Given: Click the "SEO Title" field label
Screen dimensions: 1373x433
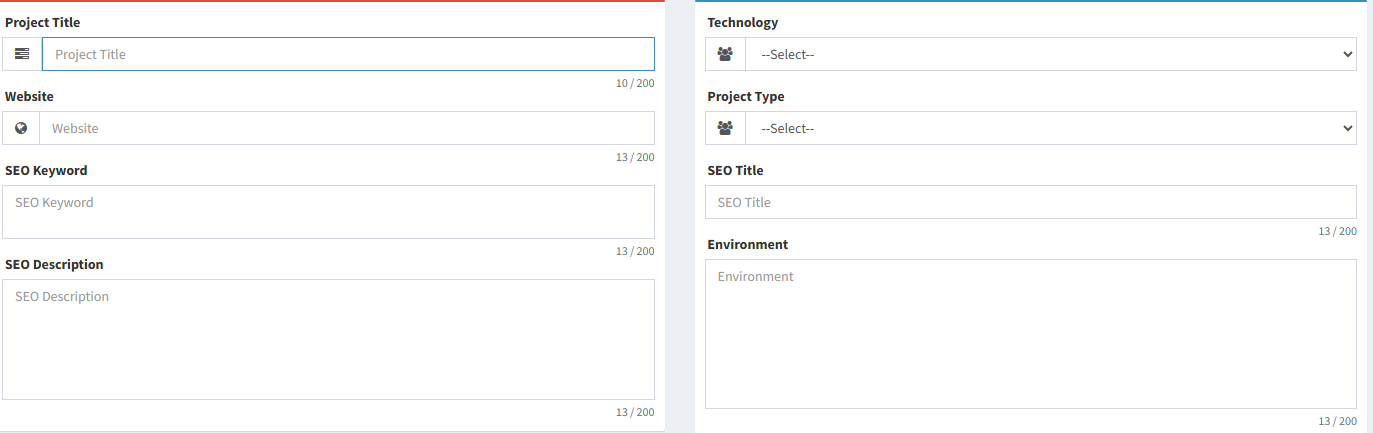Looking at the screenshot, I should (735, 170).
